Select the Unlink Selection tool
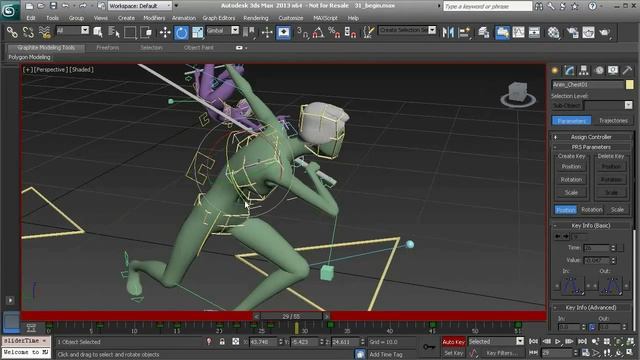 [28, 32]
